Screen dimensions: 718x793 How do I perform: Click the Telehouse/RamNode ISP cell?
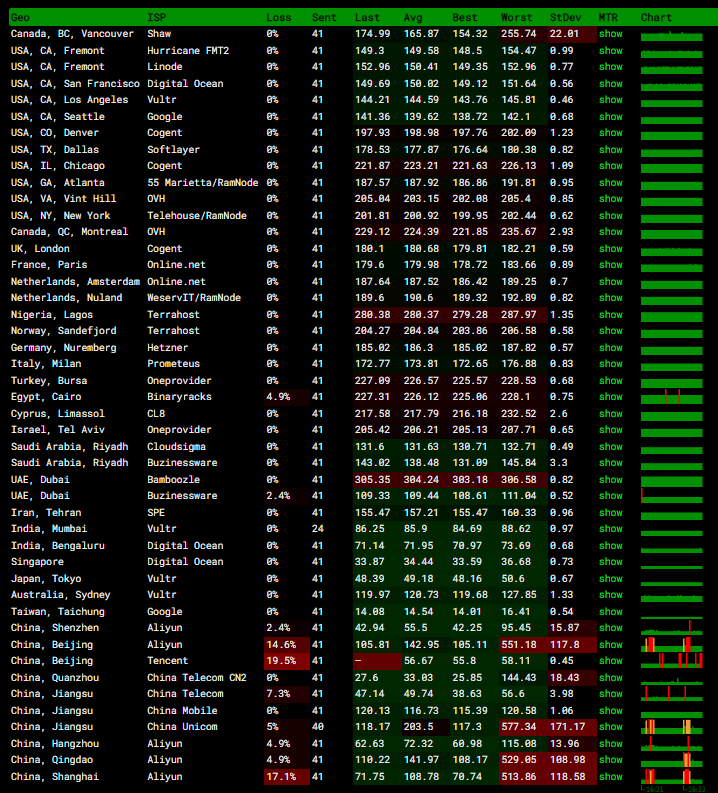coord(197,215)
